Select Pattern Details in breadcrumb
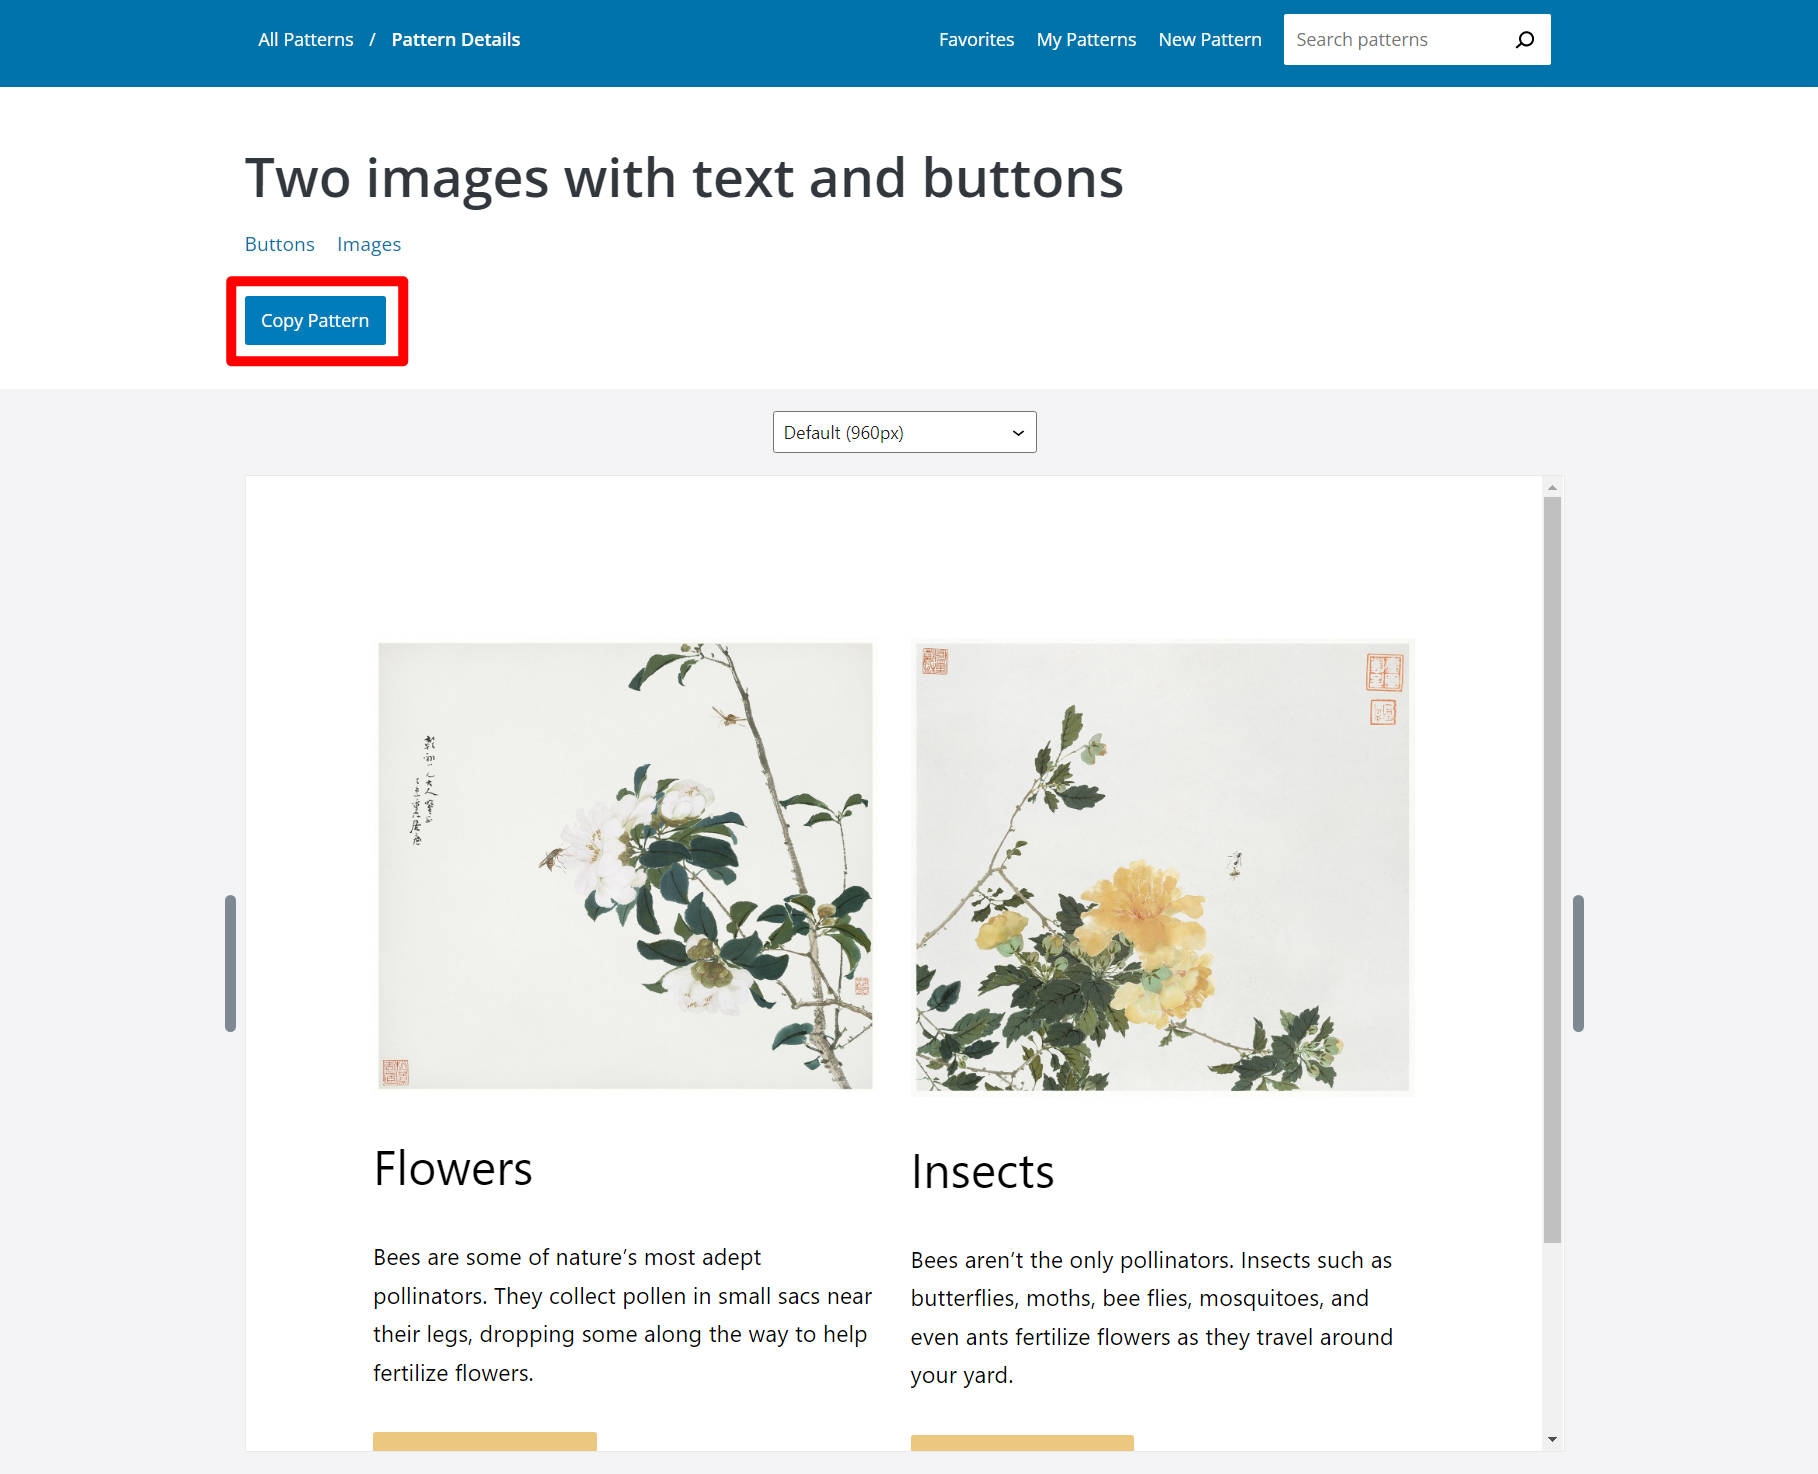The width and height of the screenshot is (1818, 1474). coord(455,39)
